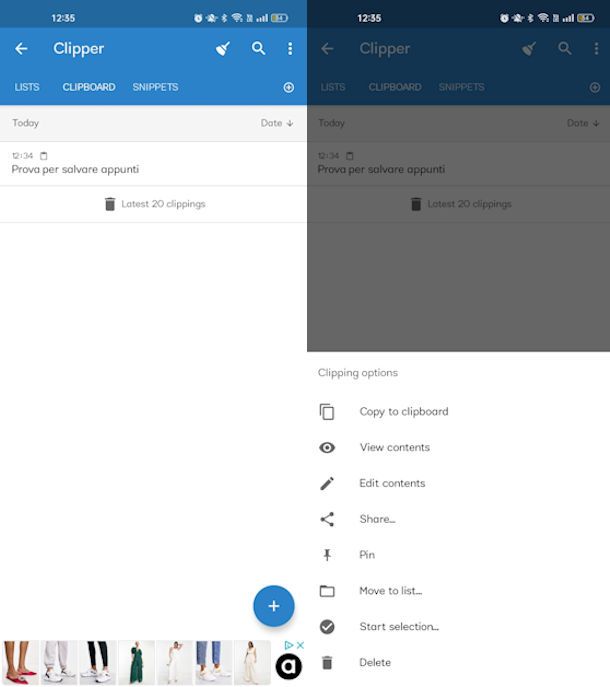Open SNIPPETS tab in left screen
Image resolution: width=610 pixels, height=687 pixels.
pos(156,87)
